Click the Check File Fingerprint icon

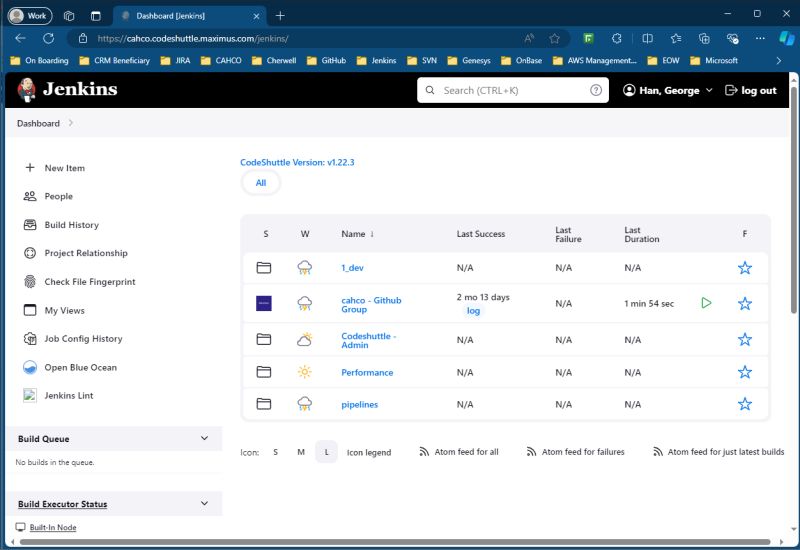coord(30,281)
